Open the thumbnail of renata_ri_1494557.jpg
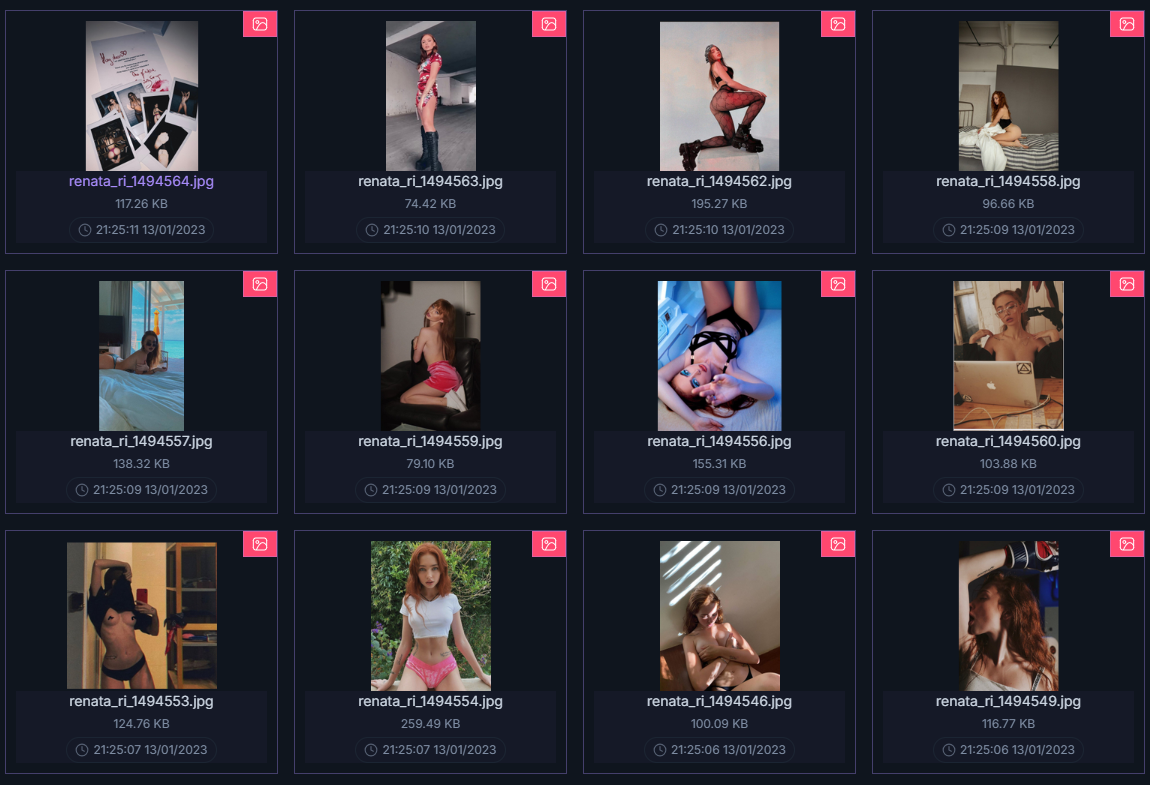Image resolution: width=1150 pixels, height=785 pixels. (x=142, y=356)
